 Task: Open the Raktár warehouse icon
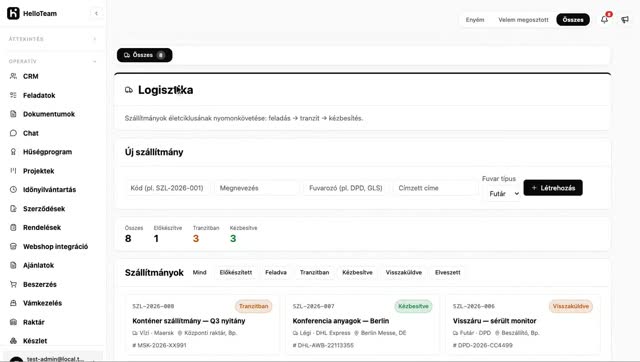(13, 322)
